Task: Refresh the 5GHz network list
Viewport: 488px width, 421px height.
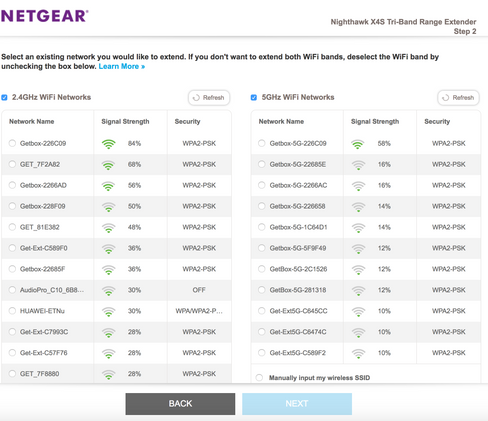Action: click(458, 98)
